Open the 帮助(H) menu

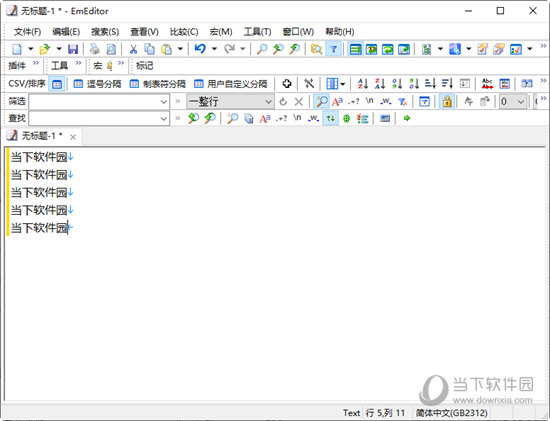coord(340,32)
